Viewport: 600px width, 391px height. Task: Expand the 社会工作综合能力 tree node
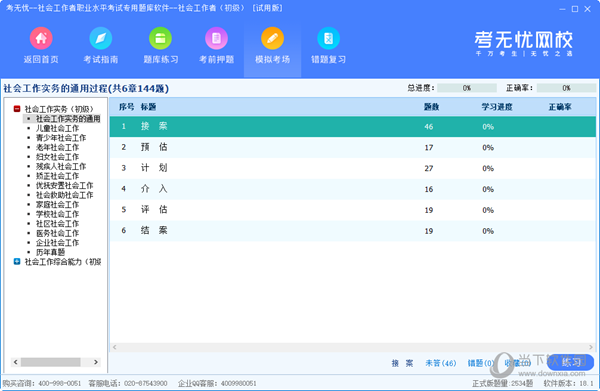(x=17, y=262)
